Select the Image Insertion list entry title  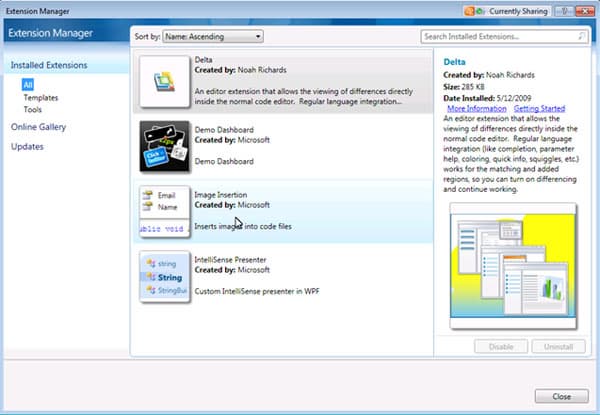pos(220,195)
